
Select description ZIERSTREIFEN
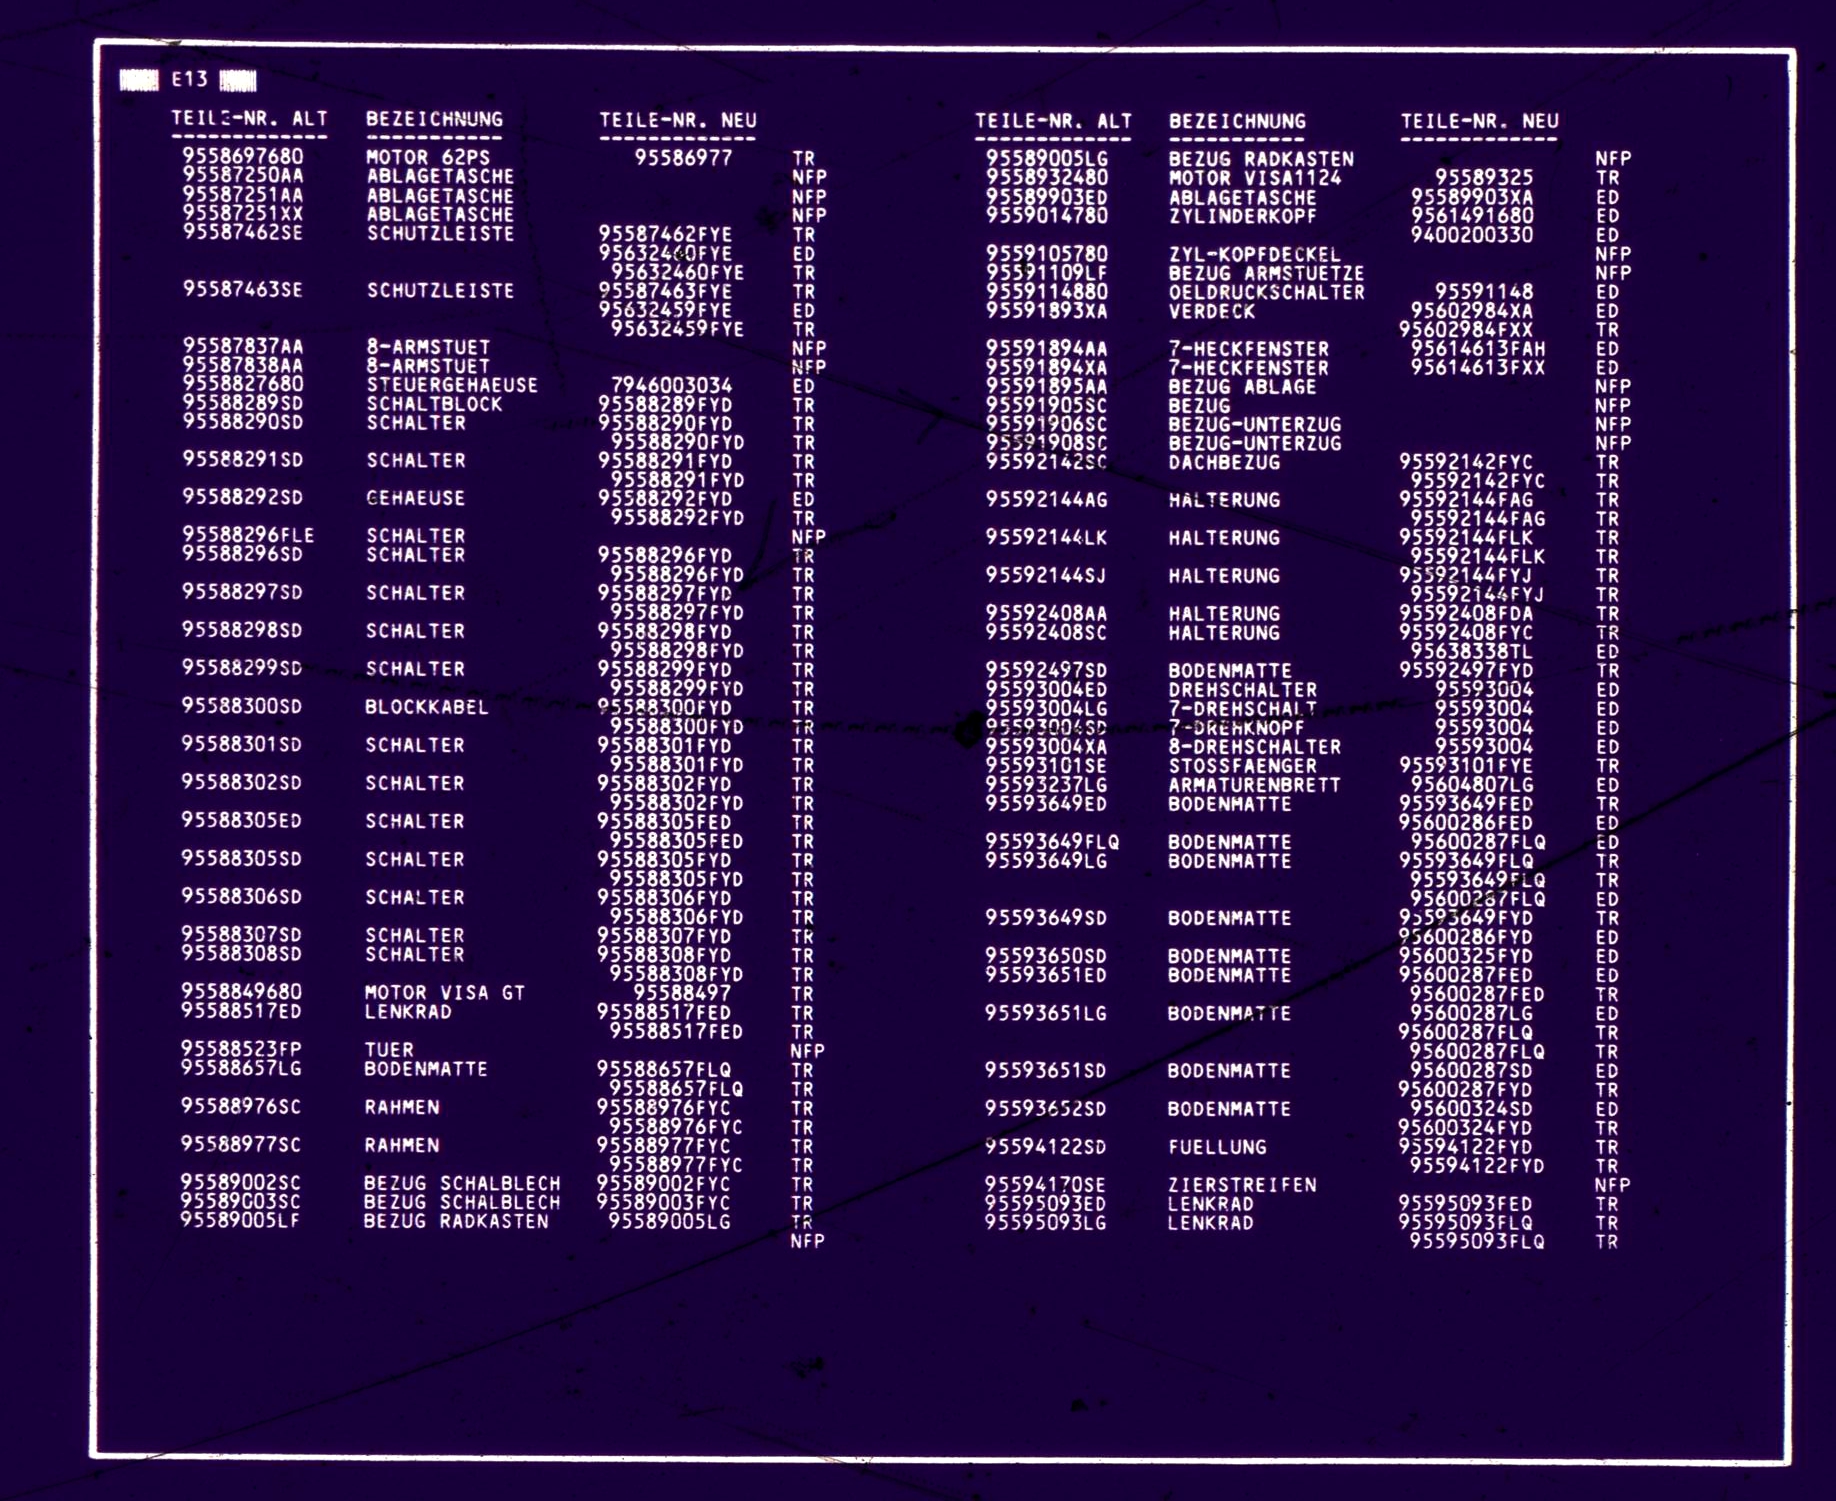(x=1241, y=1185)
